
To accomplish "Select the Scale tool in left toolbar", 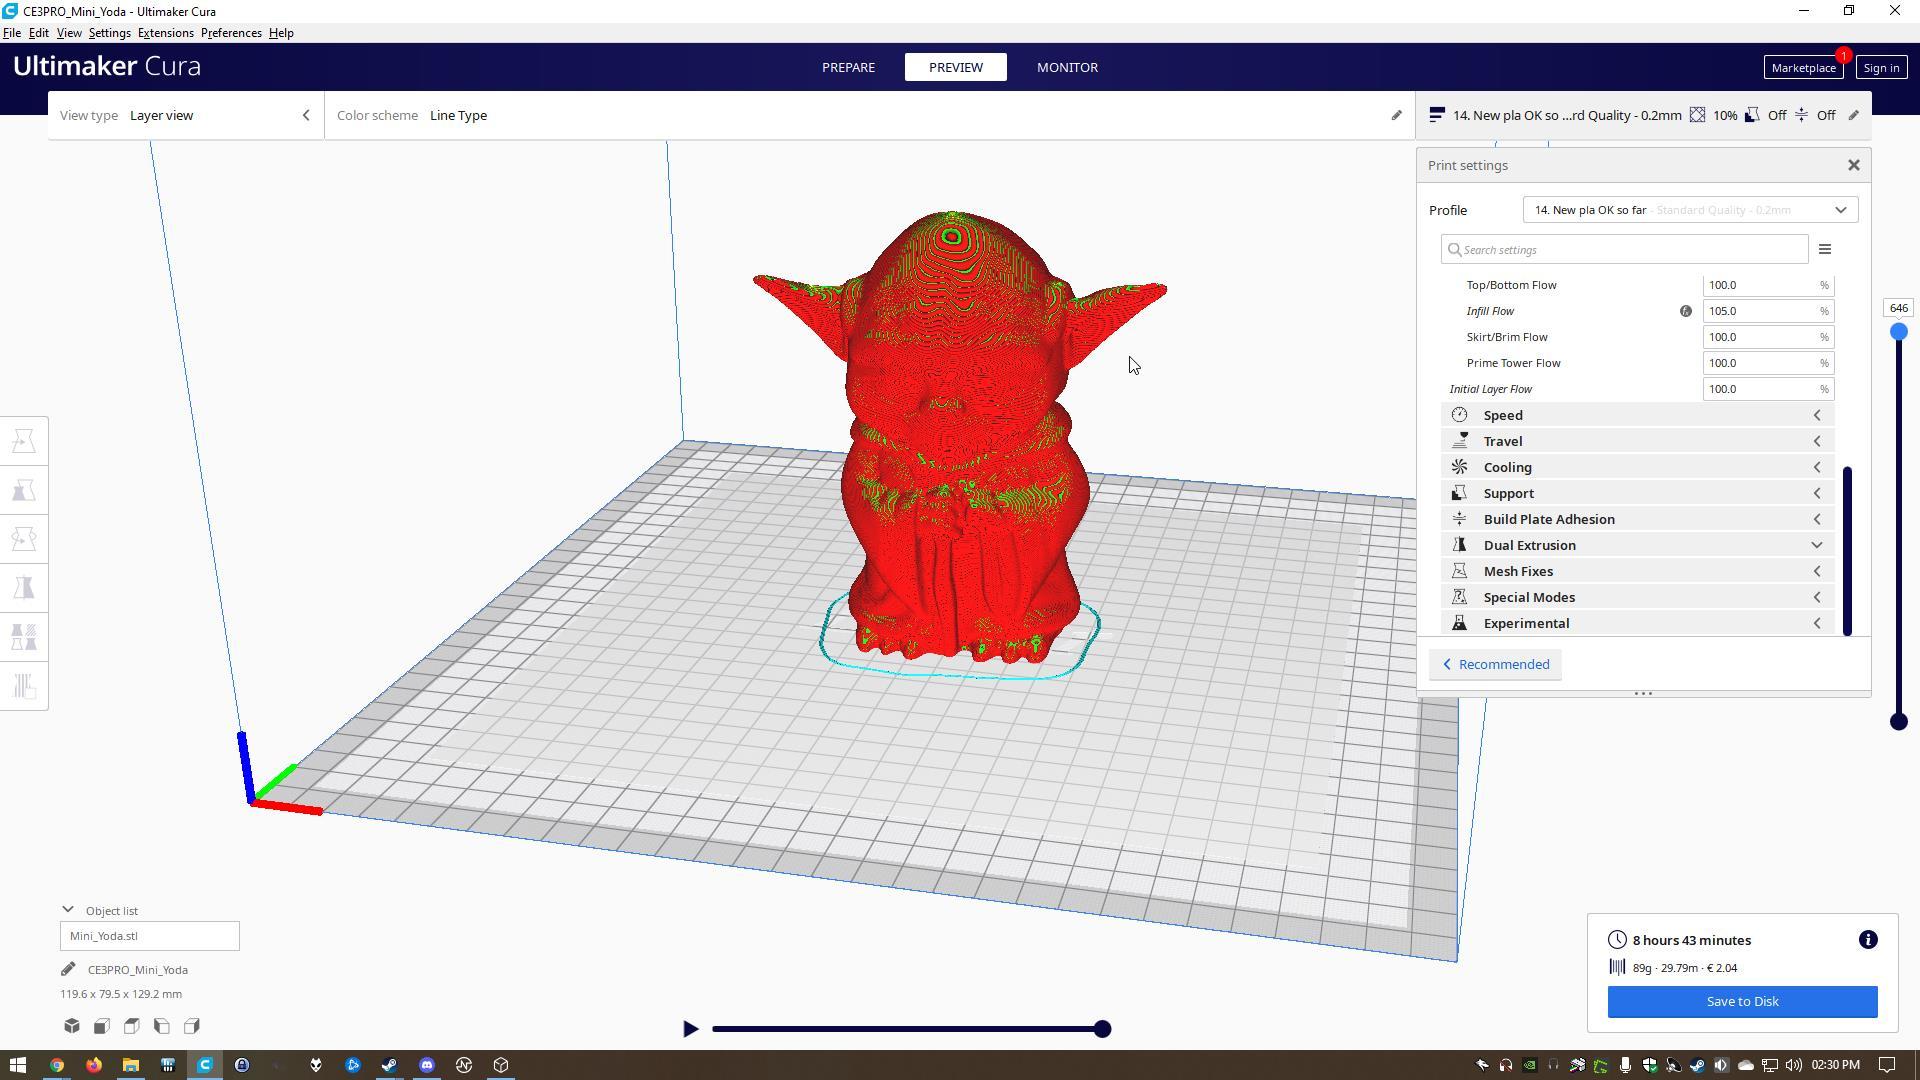I will coord(24,490).
